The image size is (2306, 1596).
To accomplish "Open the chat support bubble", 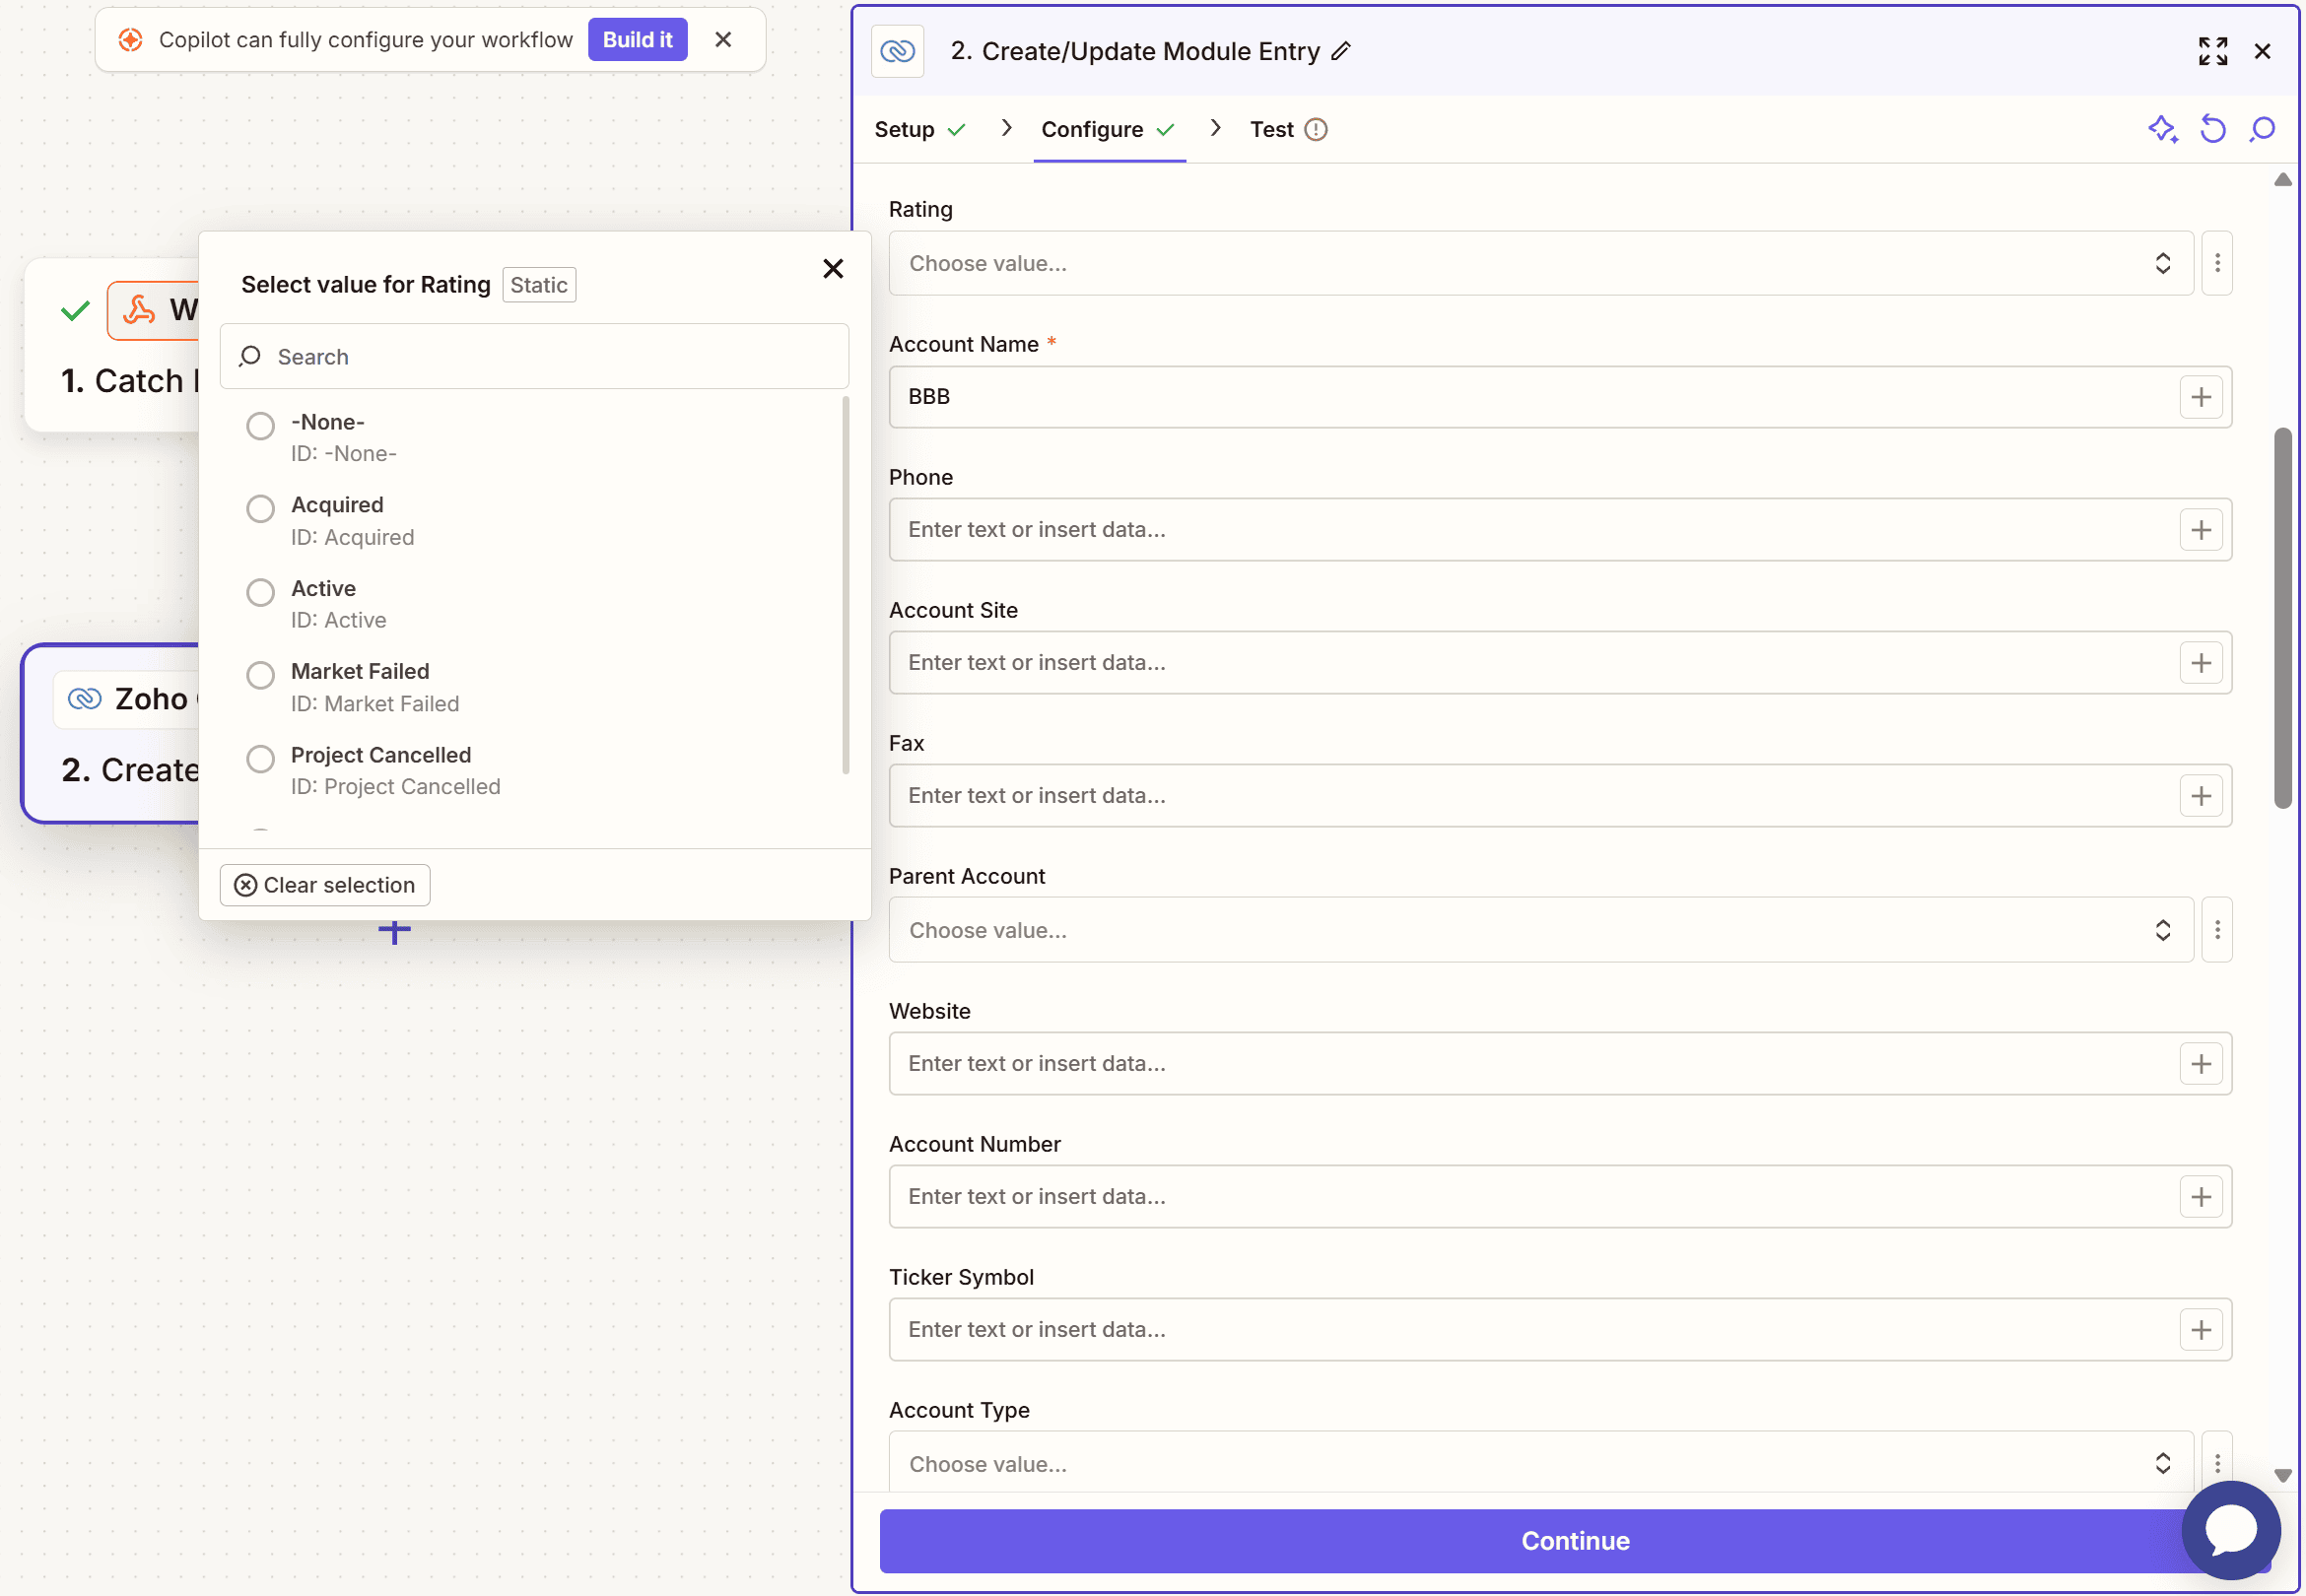I will point(2230,1530).
